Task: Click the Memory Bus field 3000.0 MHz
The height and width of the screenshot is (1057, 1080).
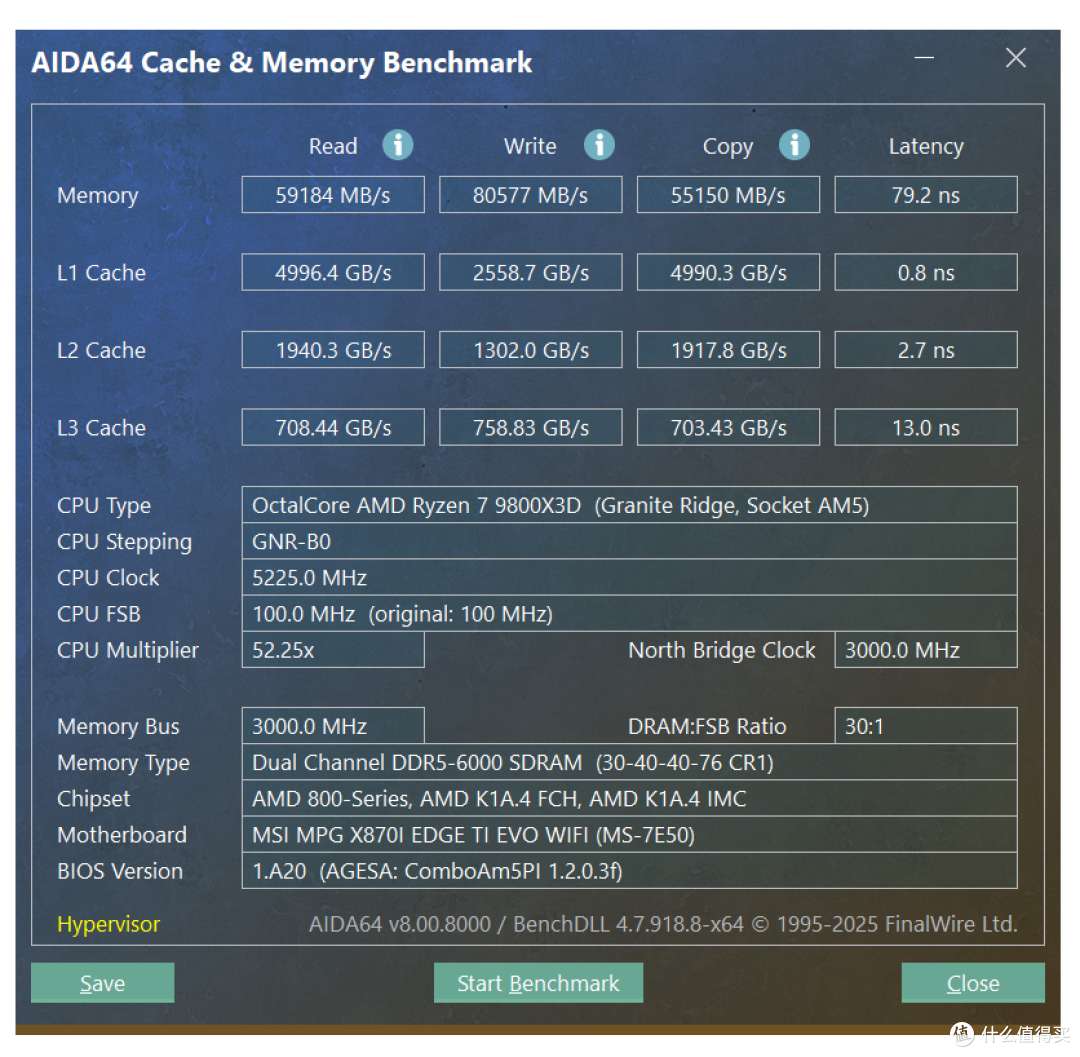Action: tap(333, 726)
